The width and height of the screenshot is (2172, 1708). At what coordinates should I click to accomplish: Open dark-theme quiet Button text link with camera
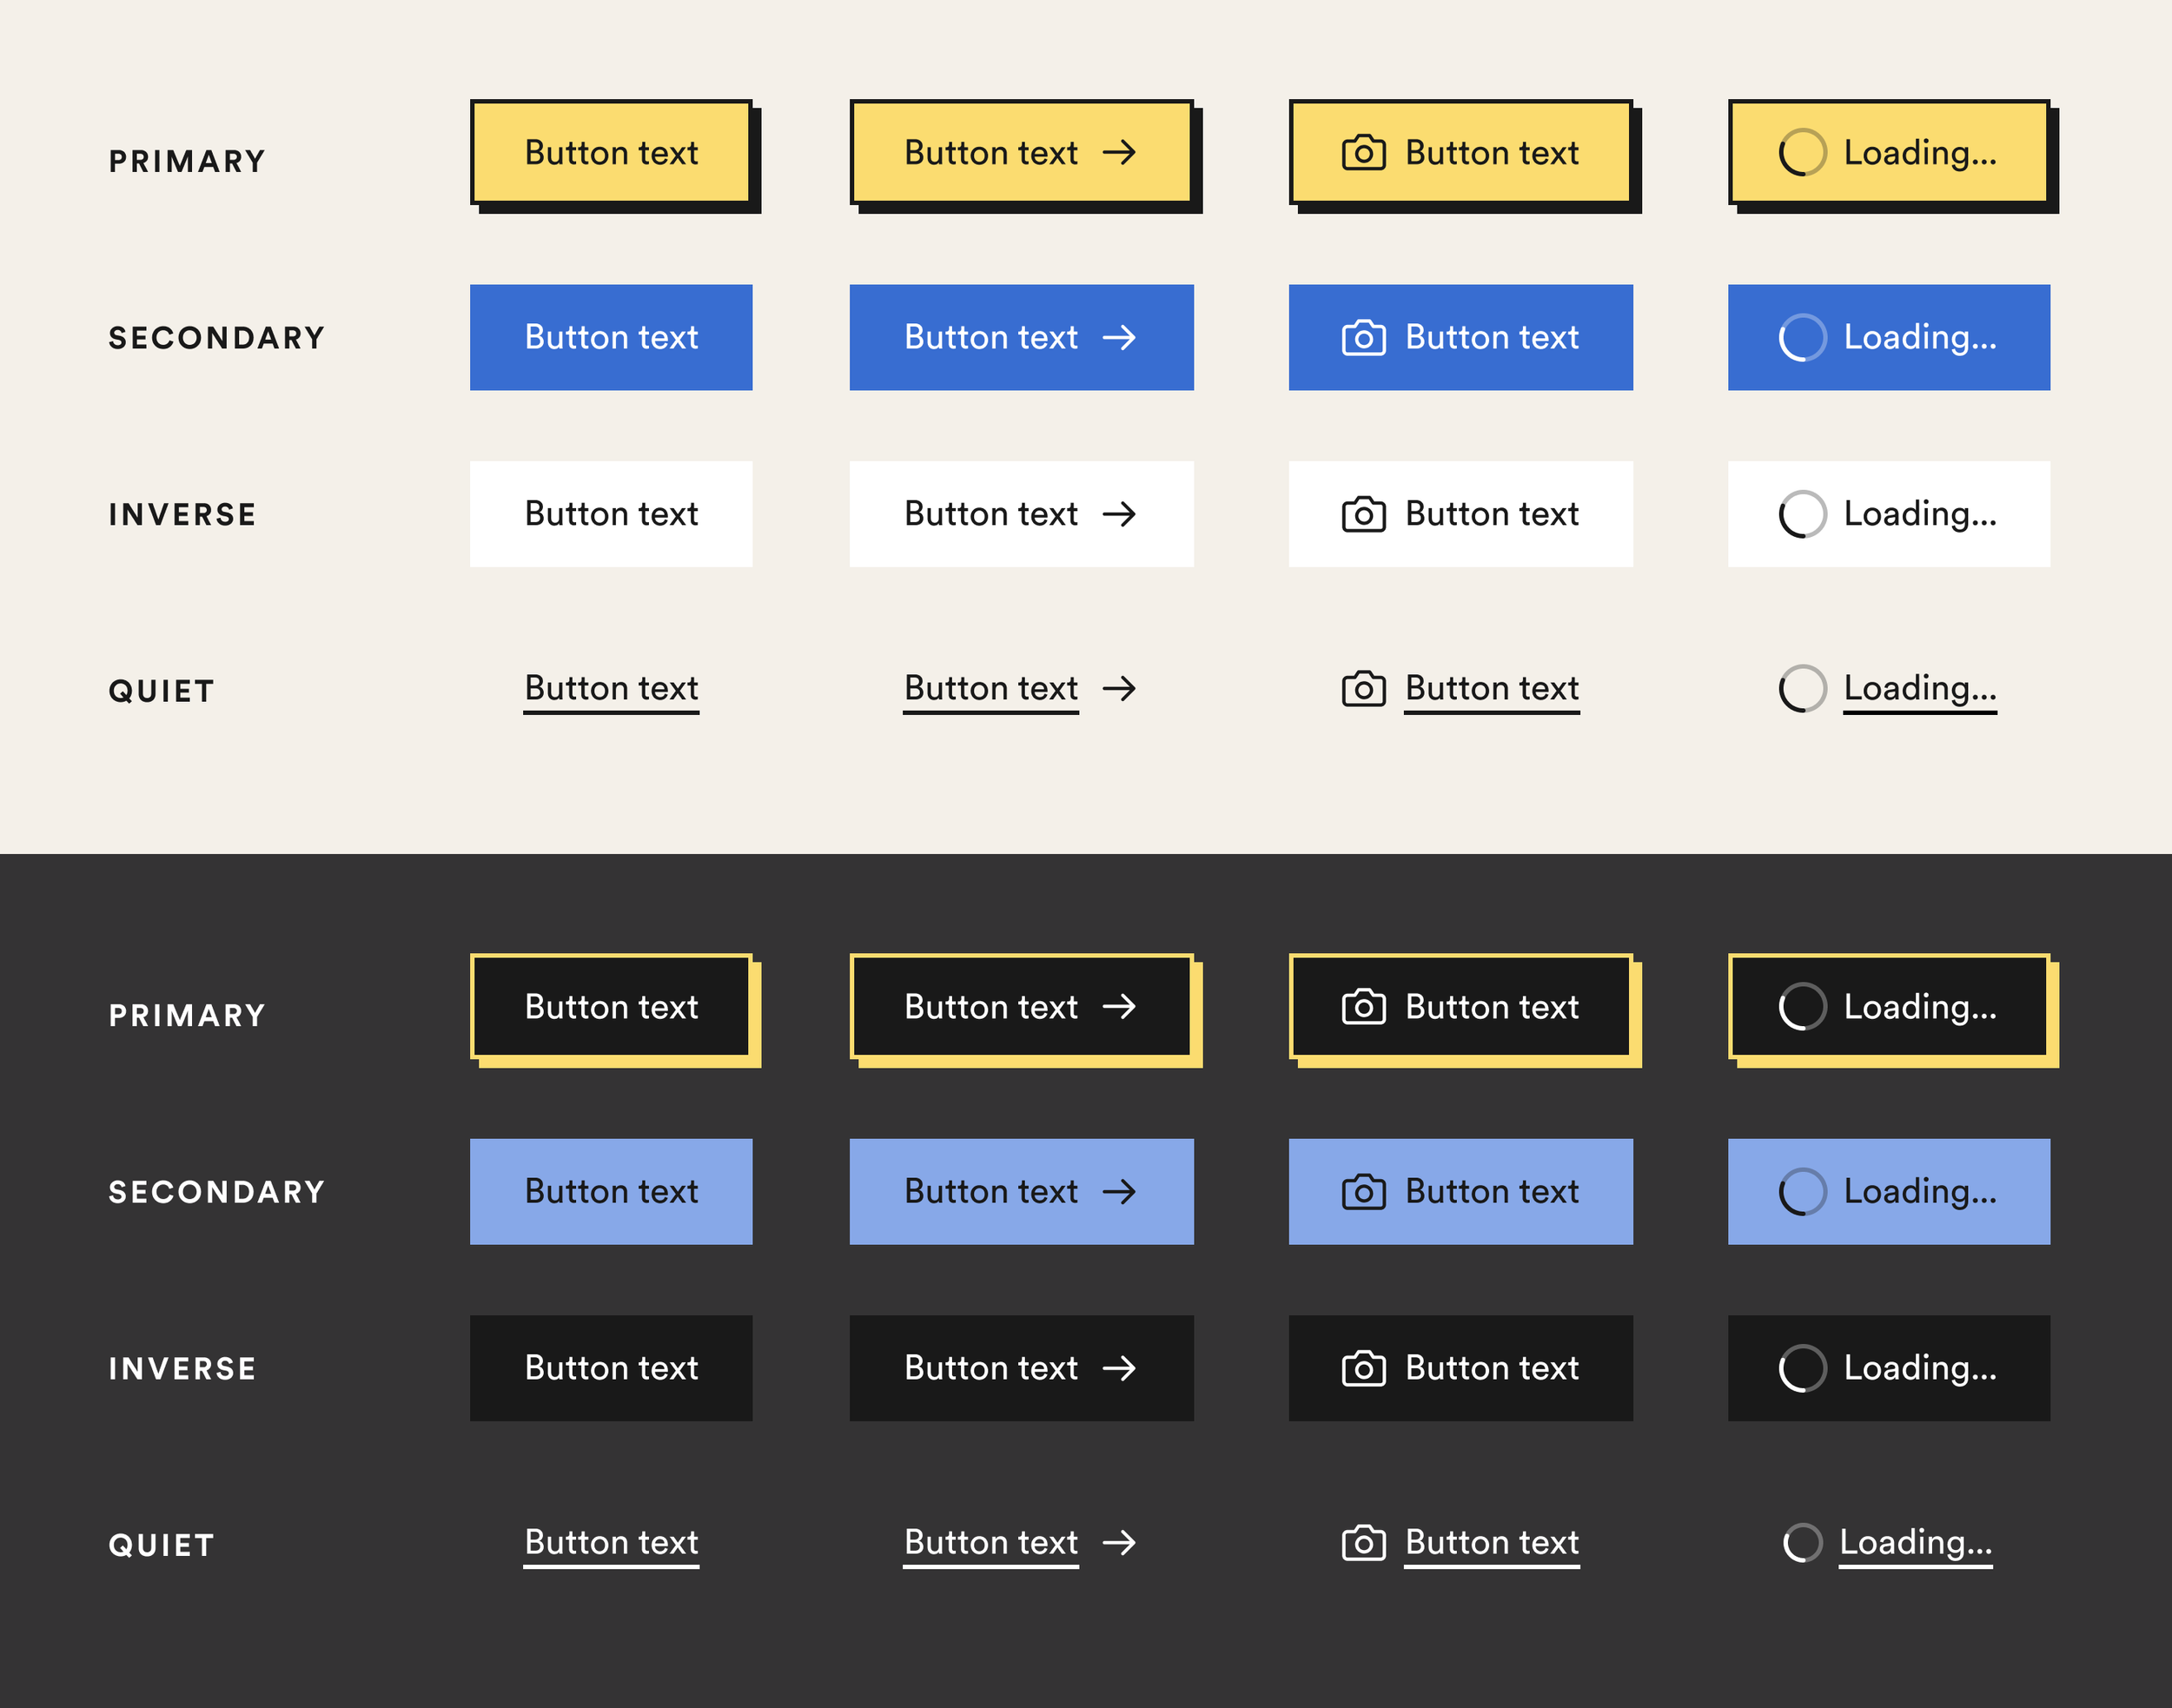(1491, 1542)
